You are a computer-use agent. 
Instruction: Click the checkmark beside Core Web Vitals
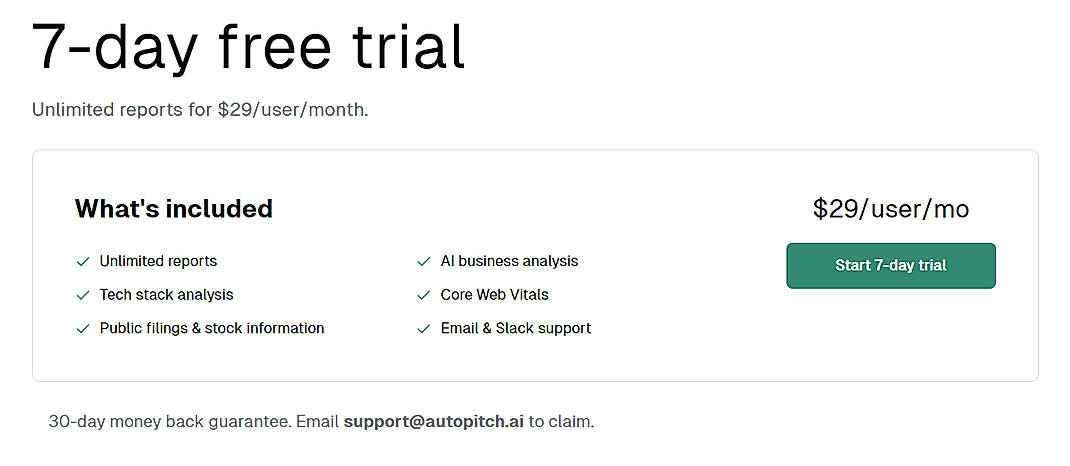pos(424,295)
